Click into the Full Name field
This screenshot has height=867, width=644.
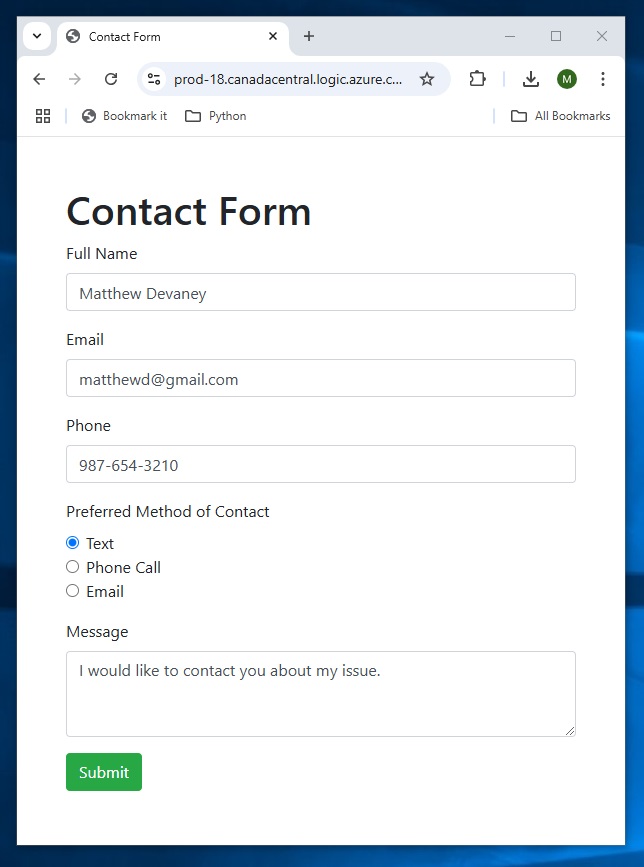pos(321,292)
